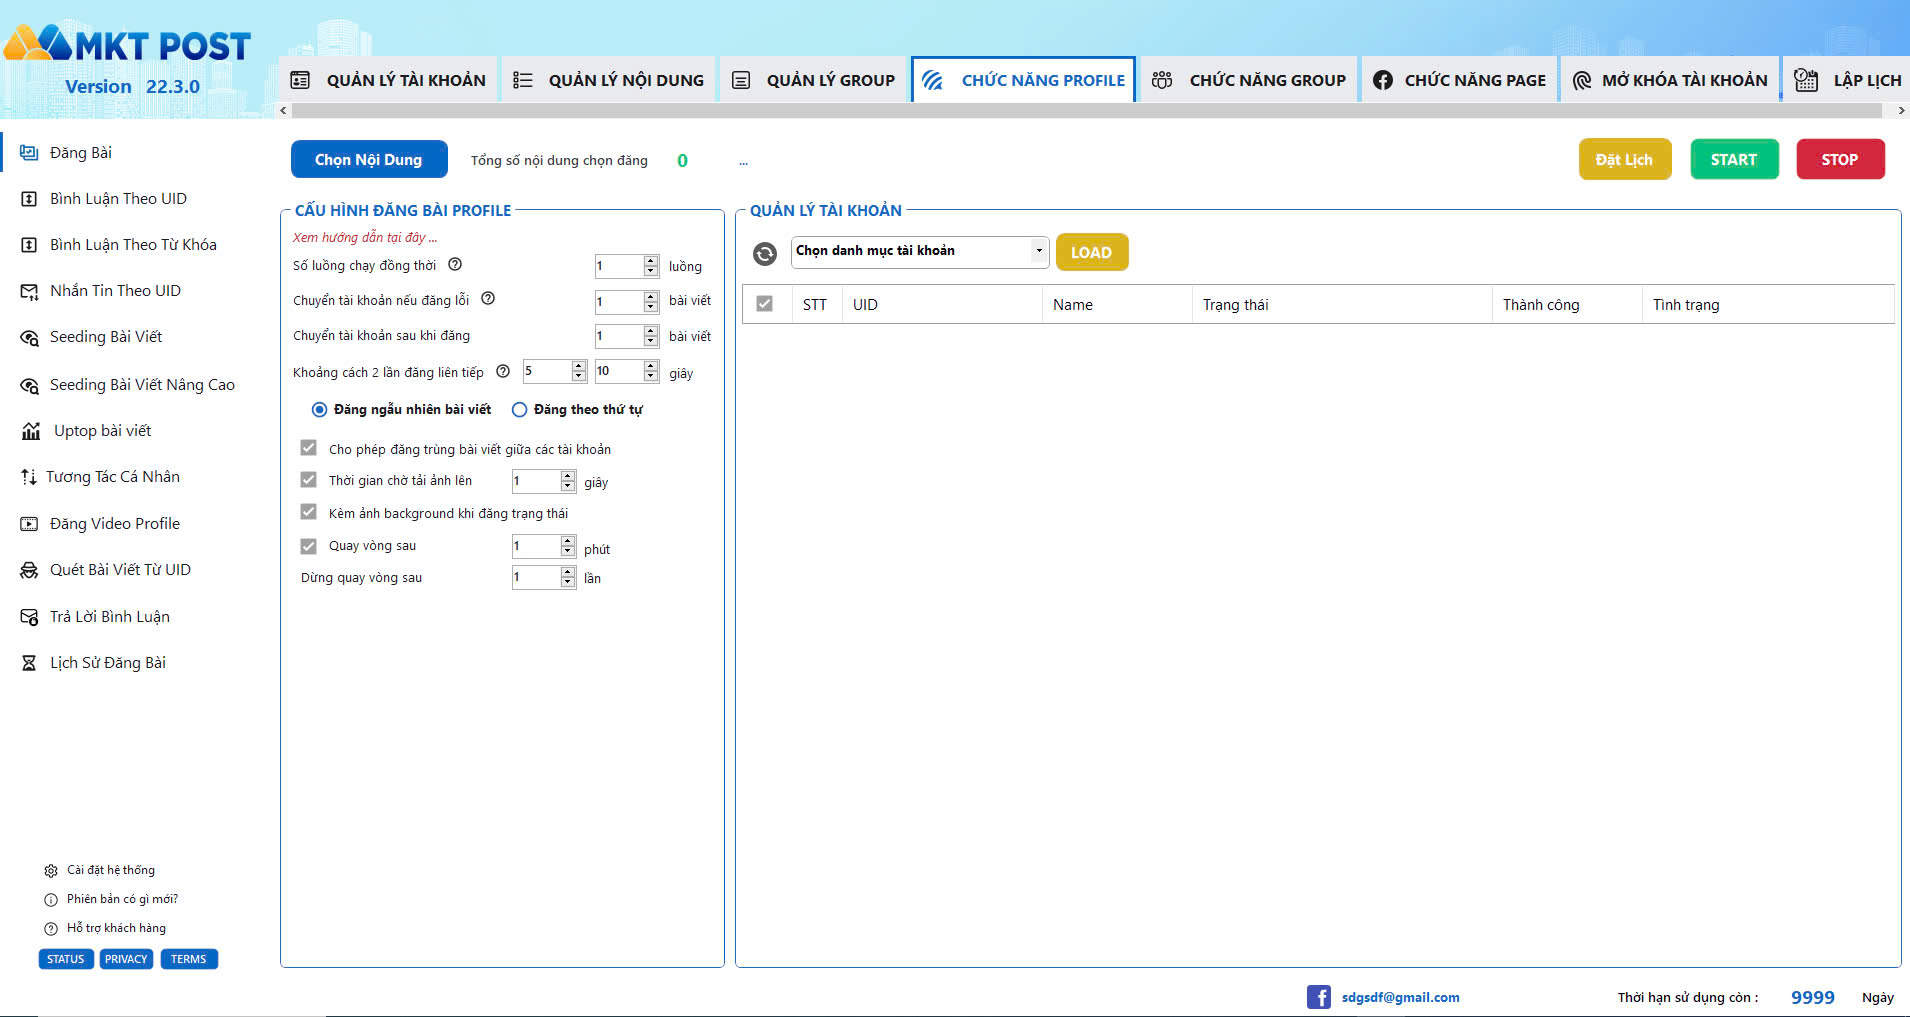Click the Đăng Bài sidebar icon

[x=29, y=153]
